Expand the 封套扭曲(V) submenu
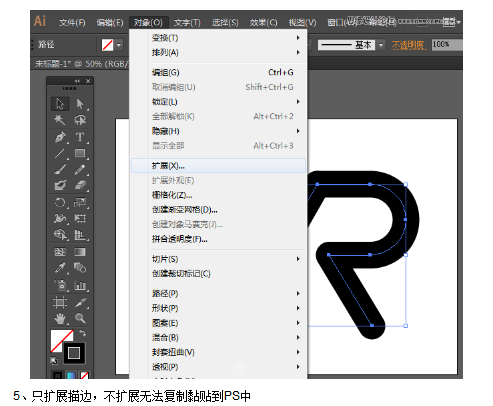The height and width of the screenshot is (406, 493). (218, 352)
